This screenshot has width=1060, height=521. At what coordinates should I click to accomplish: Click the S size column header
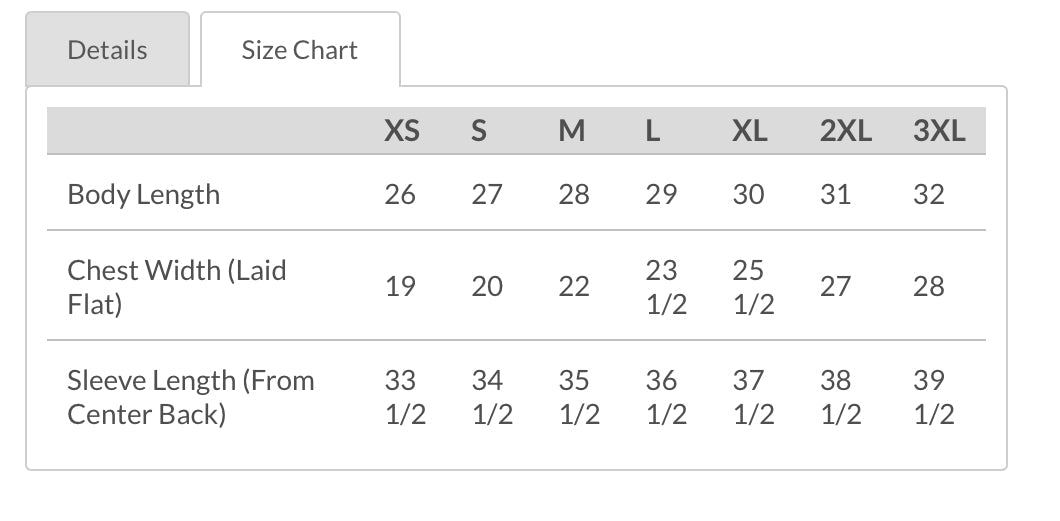[x=479, y=131]
